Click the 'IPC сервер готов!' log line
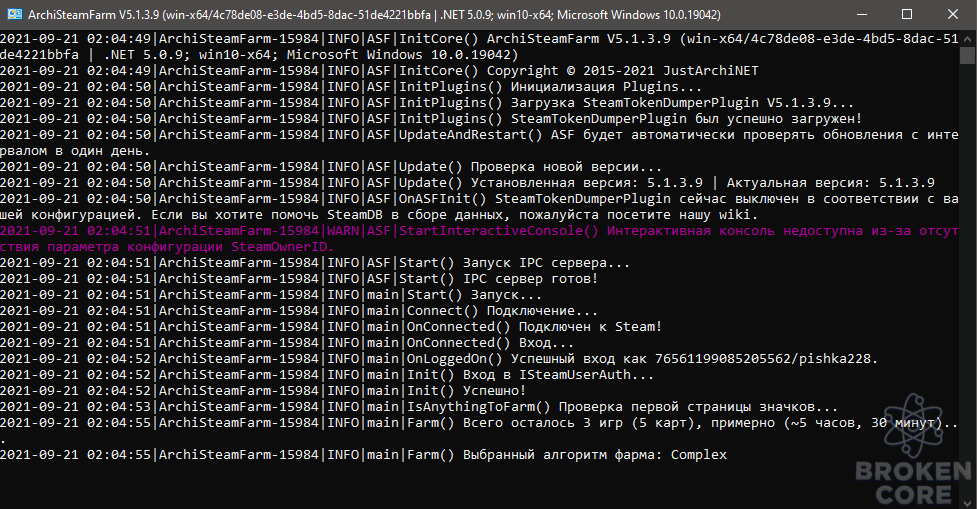 (299, 279)
